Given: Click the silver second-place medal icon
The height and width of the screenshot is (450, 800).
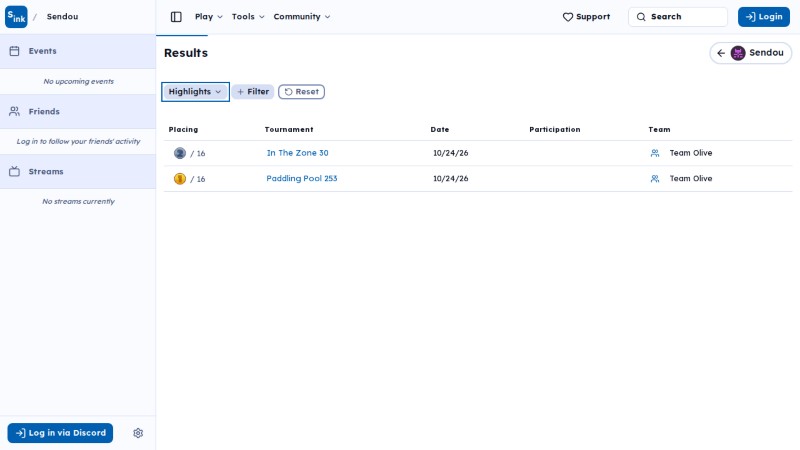Looking at the screenshot, I should click(x=180, y=153).
